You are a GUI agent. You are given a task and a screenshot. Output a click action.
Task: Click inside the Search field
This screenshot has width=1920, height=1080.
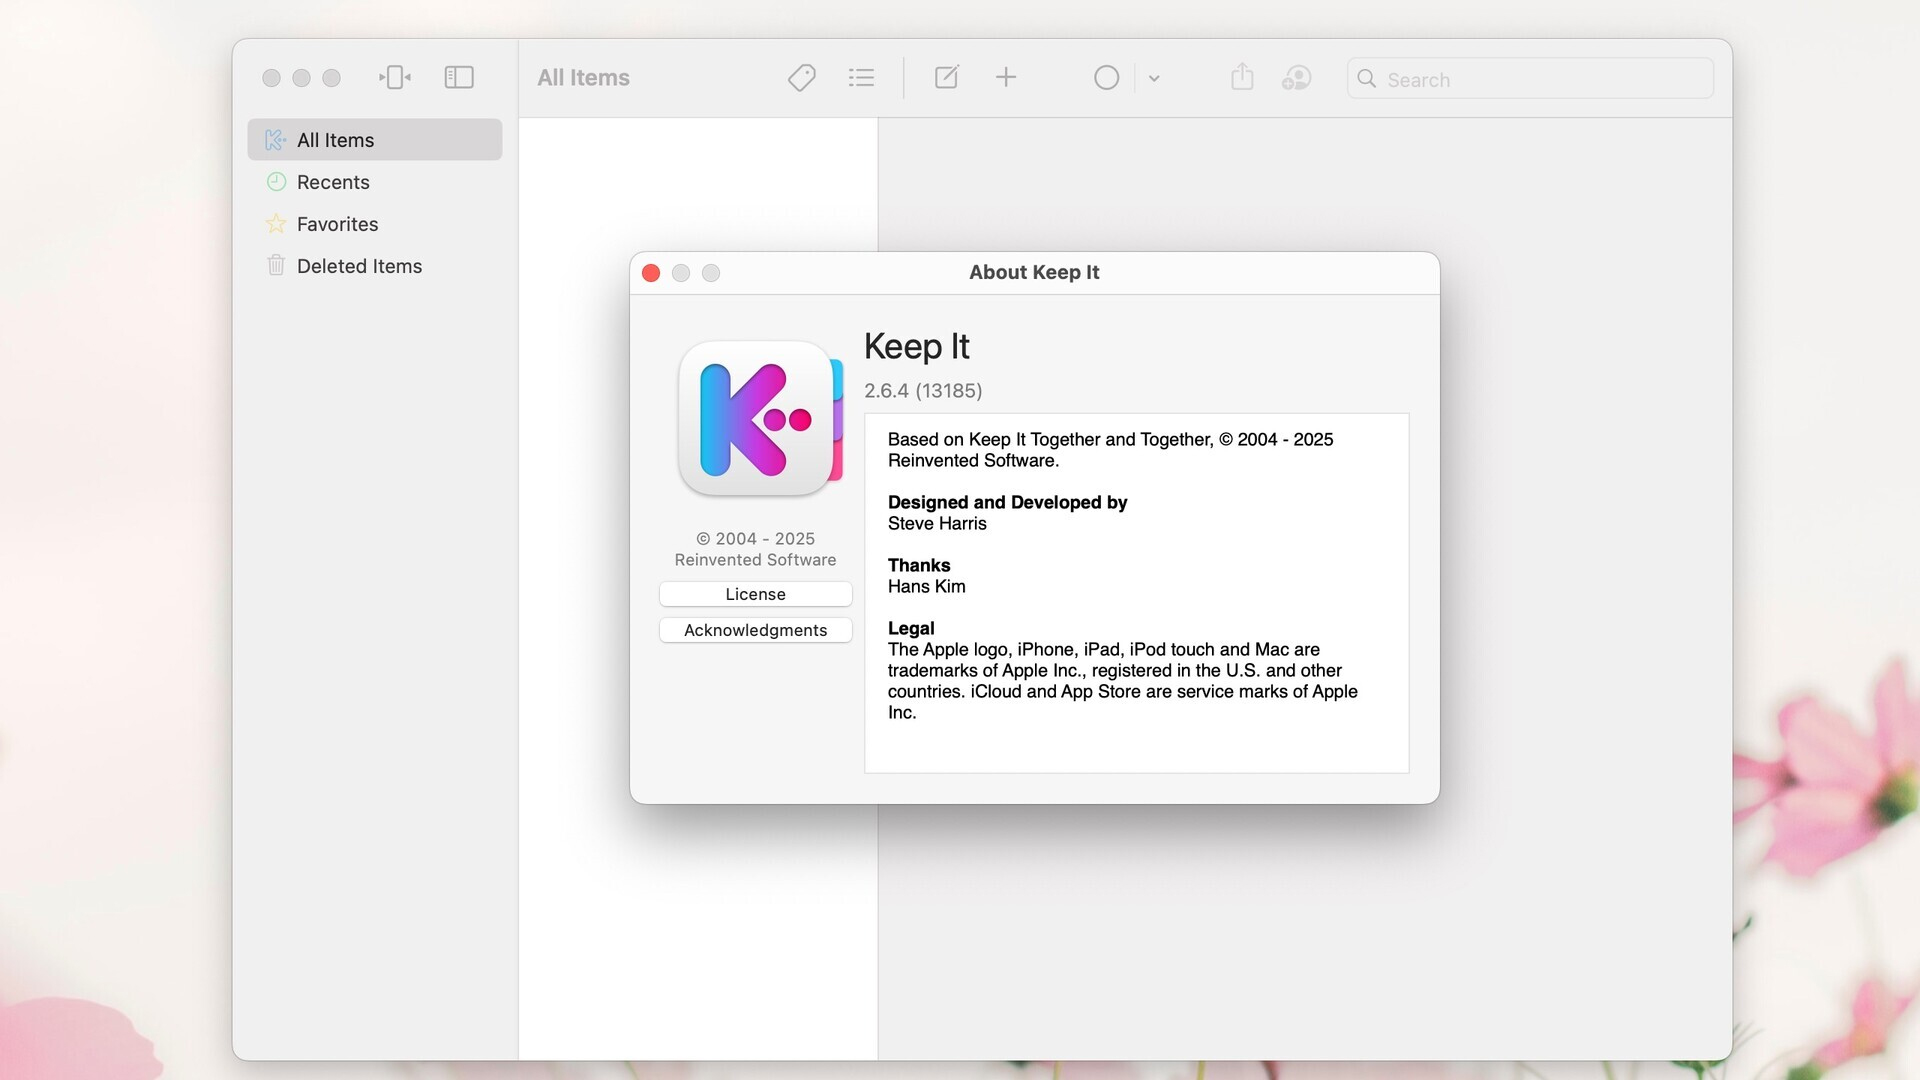(1531, 79)
